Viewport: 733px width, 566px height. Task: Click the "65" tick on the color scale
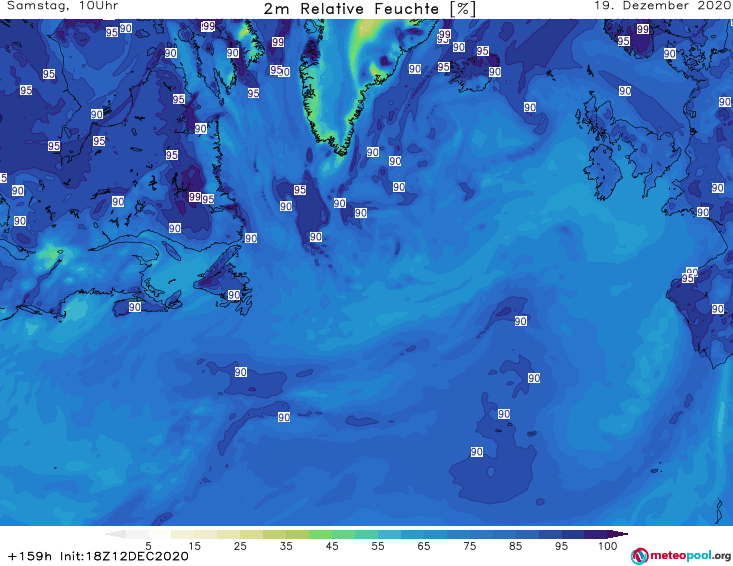point(424,546)
